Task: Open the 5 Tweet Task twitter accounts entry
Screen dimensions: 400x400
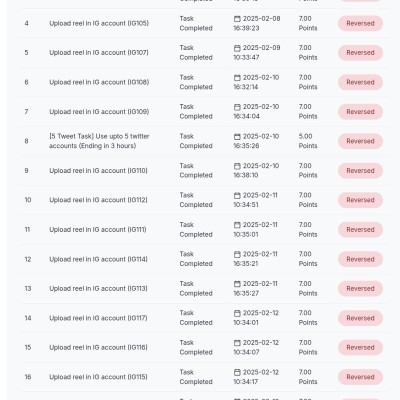Action: 99,141
